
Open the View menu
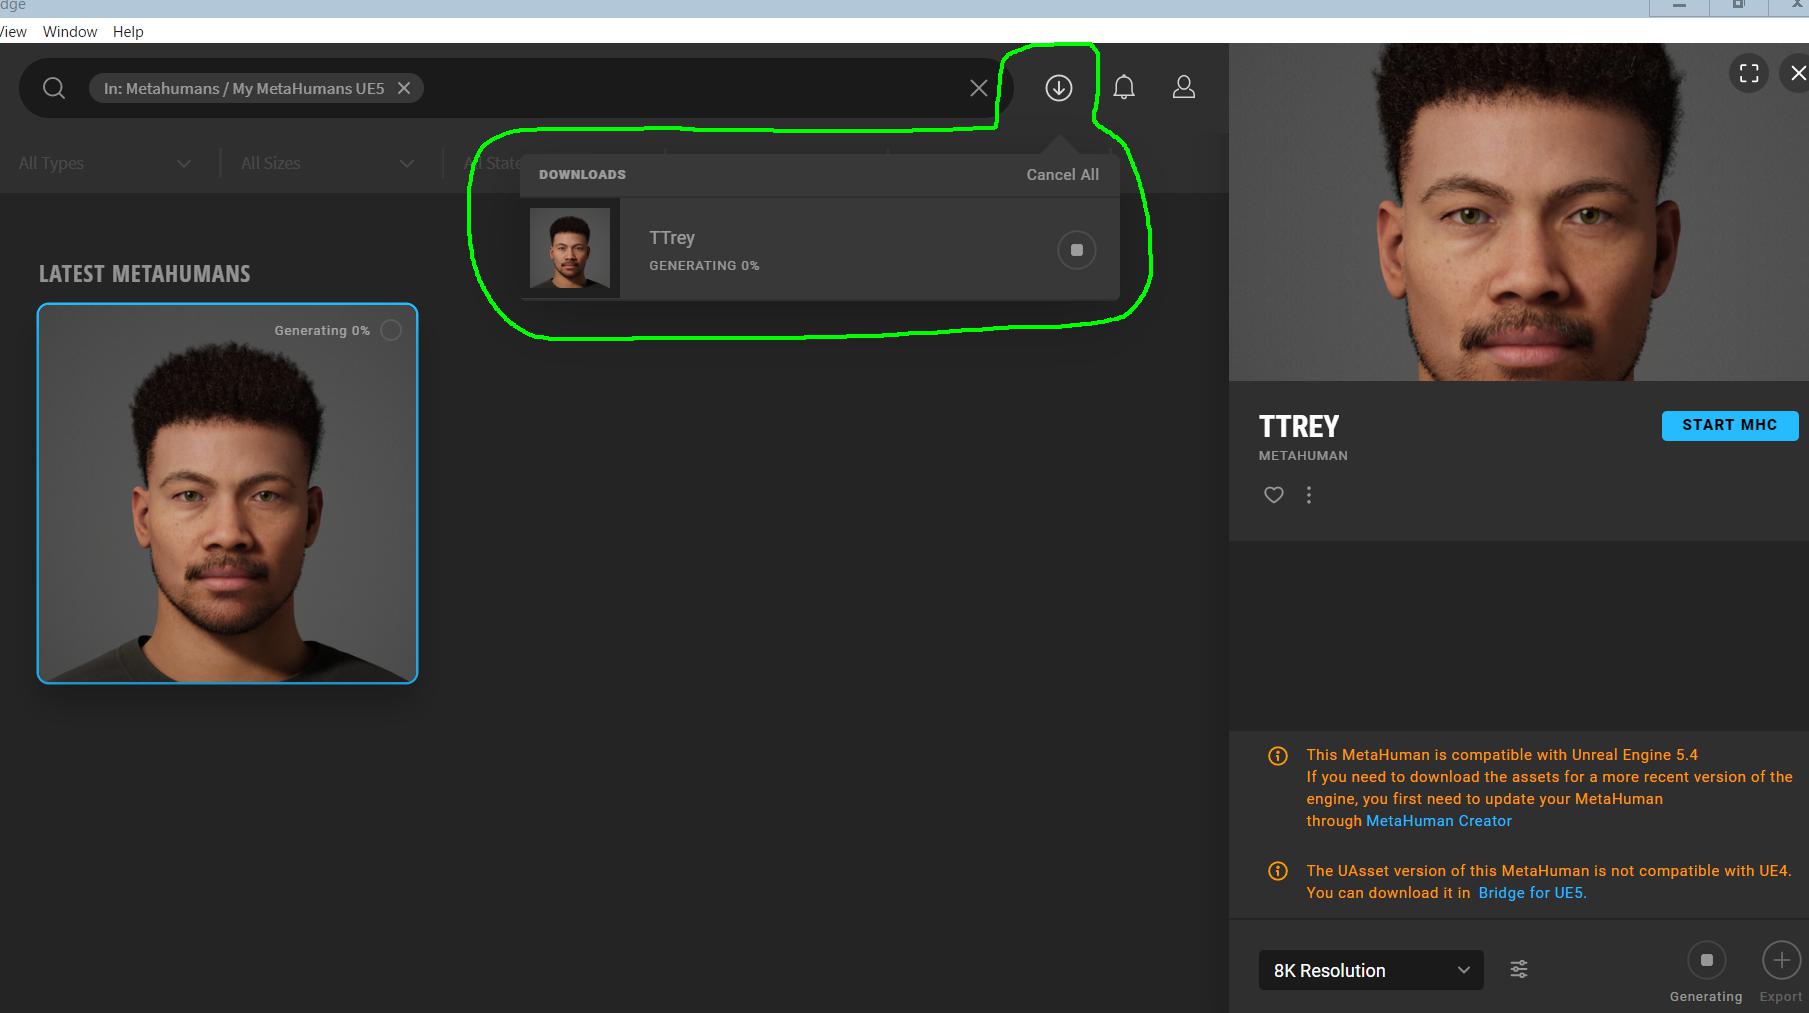[x=13, y=31]
